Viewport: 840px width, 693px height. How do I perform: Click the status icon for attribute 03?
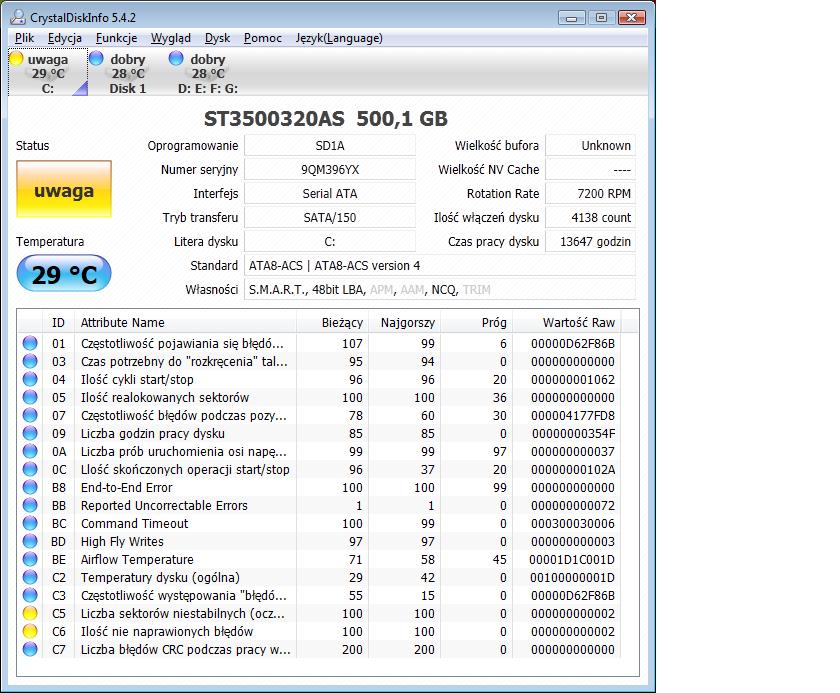click(x=30, y=361)
